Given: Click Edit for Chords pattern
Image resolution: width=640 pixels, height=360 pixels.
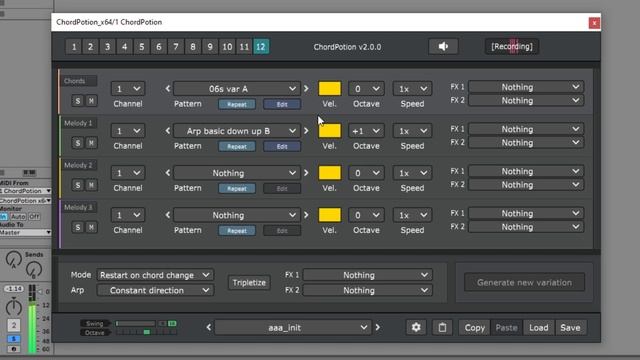Looking at the screenshot, I should click(282, 104).
